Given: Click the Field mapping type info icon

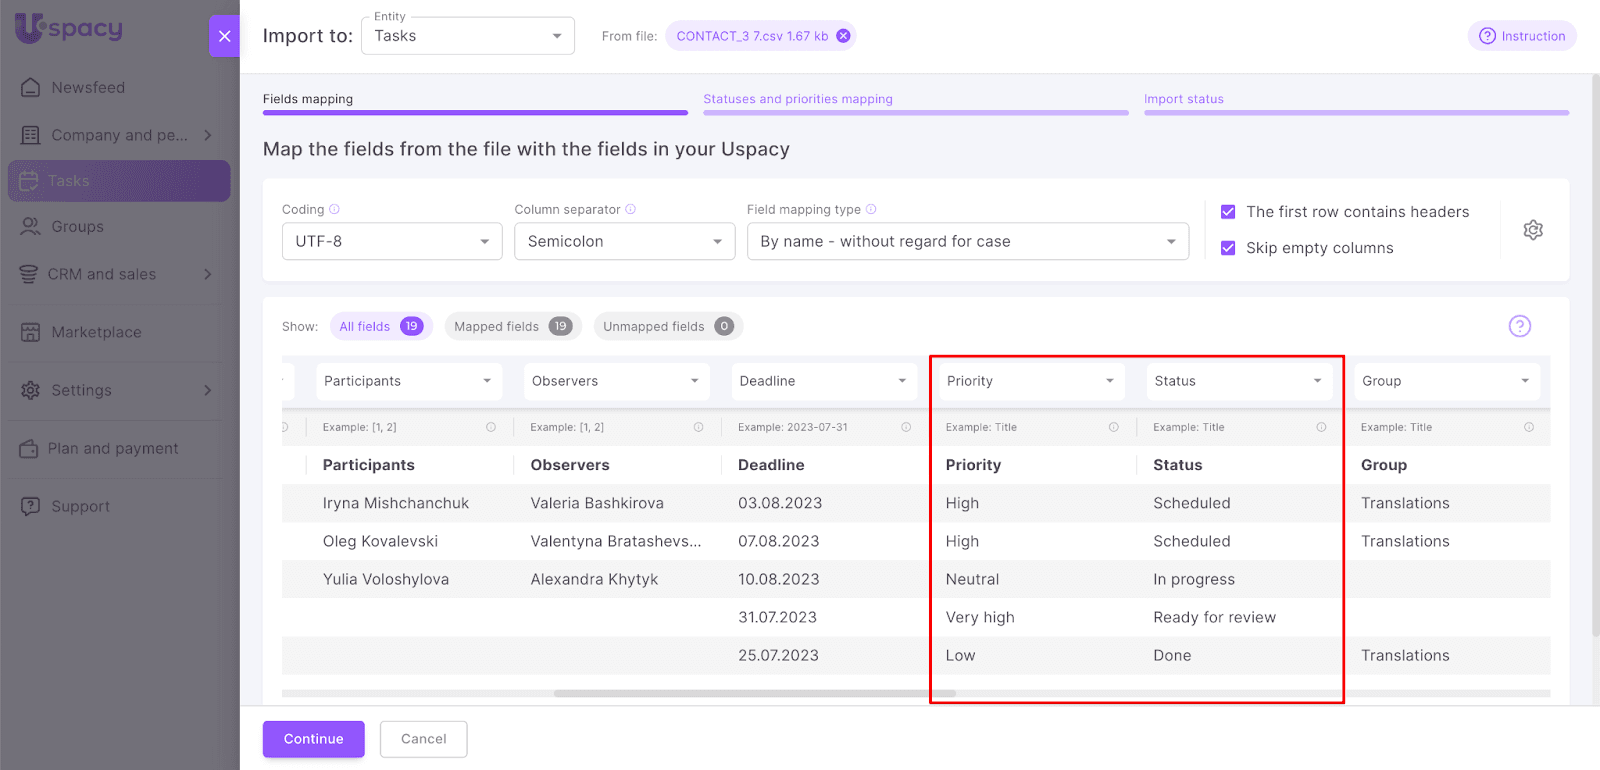Looking at the screenshot, I should click(871, 209).
